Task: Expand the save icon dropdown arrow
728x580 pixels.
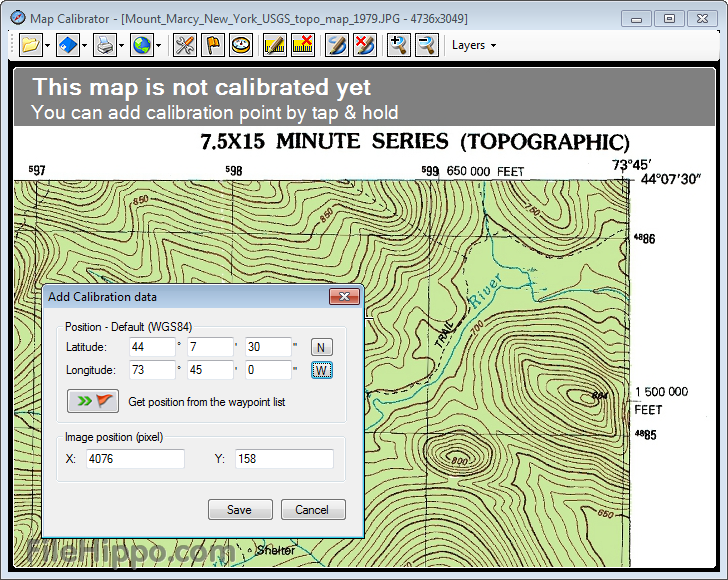Action: point(84,46)
